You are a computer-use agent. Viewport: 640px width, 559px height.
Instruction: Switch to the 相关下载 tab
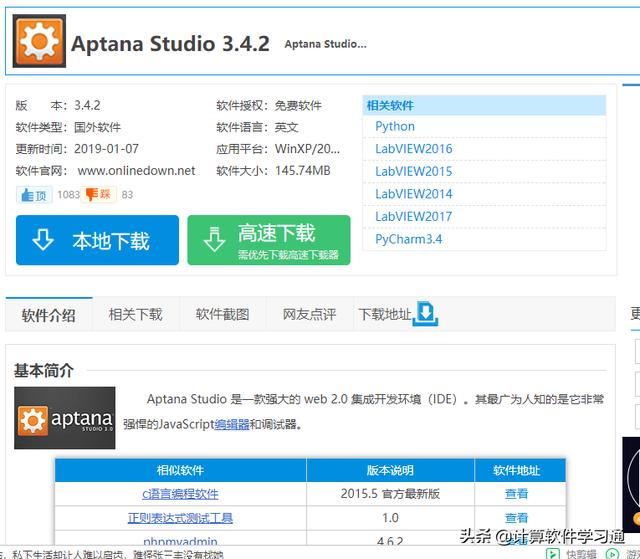click(136, 315)
